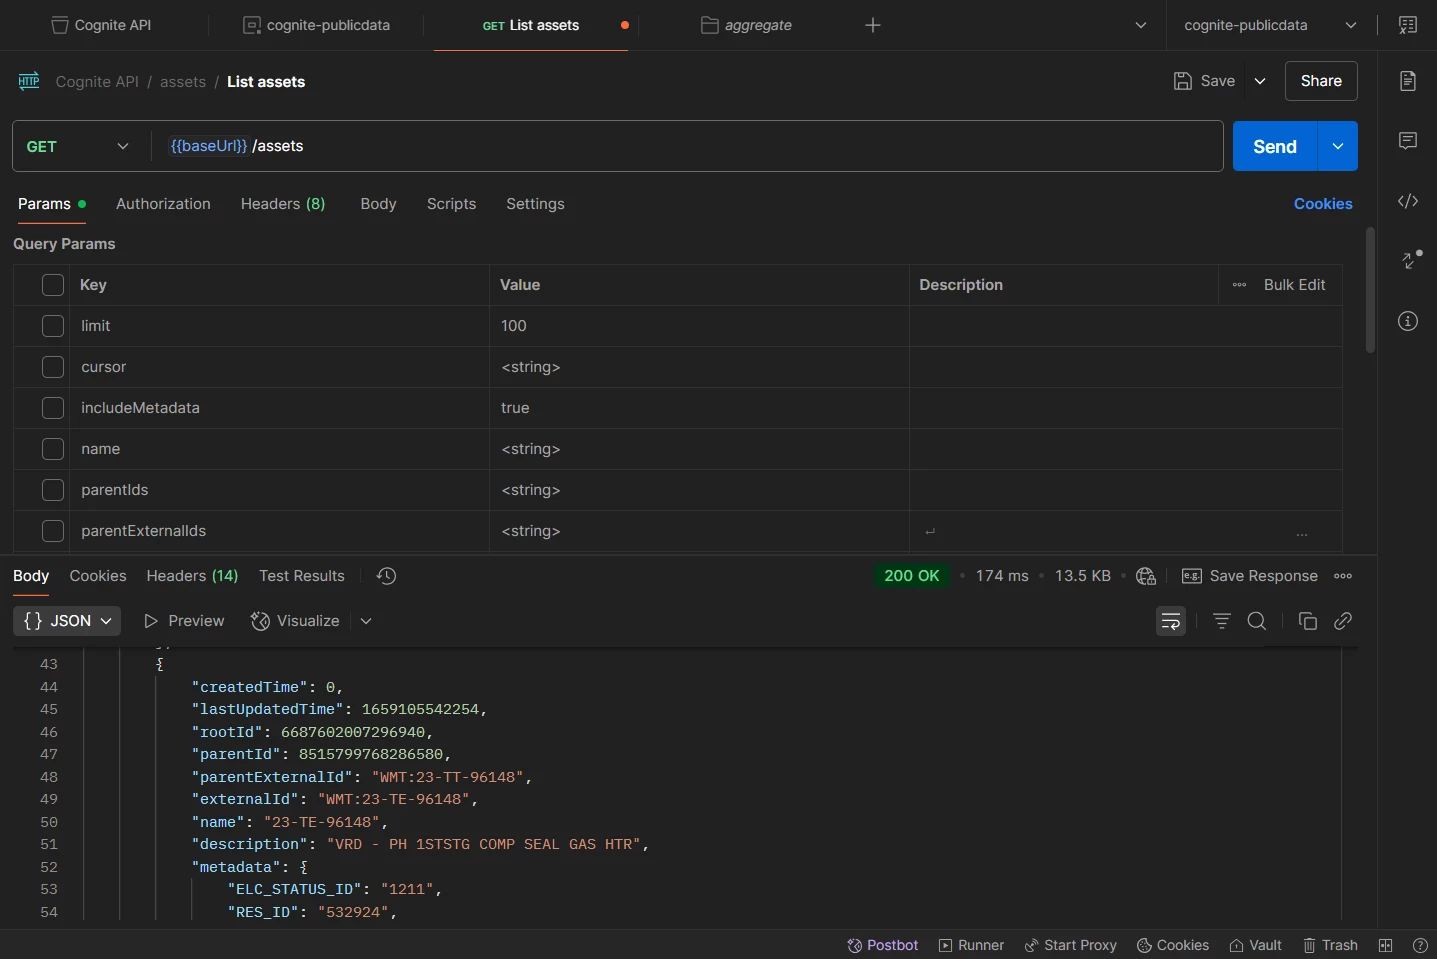This screenshot has height=959, width=1437.
Task: Expand the Send button arrow options
Action: 1337,146
